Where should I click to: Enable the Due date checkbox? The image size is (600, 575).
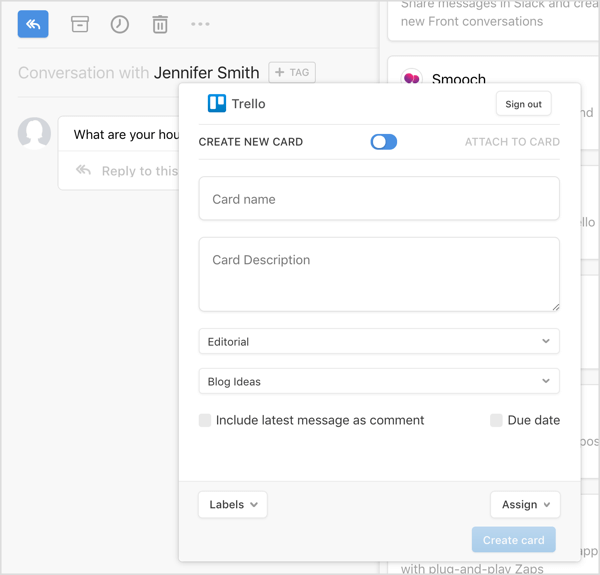[496, 420]
